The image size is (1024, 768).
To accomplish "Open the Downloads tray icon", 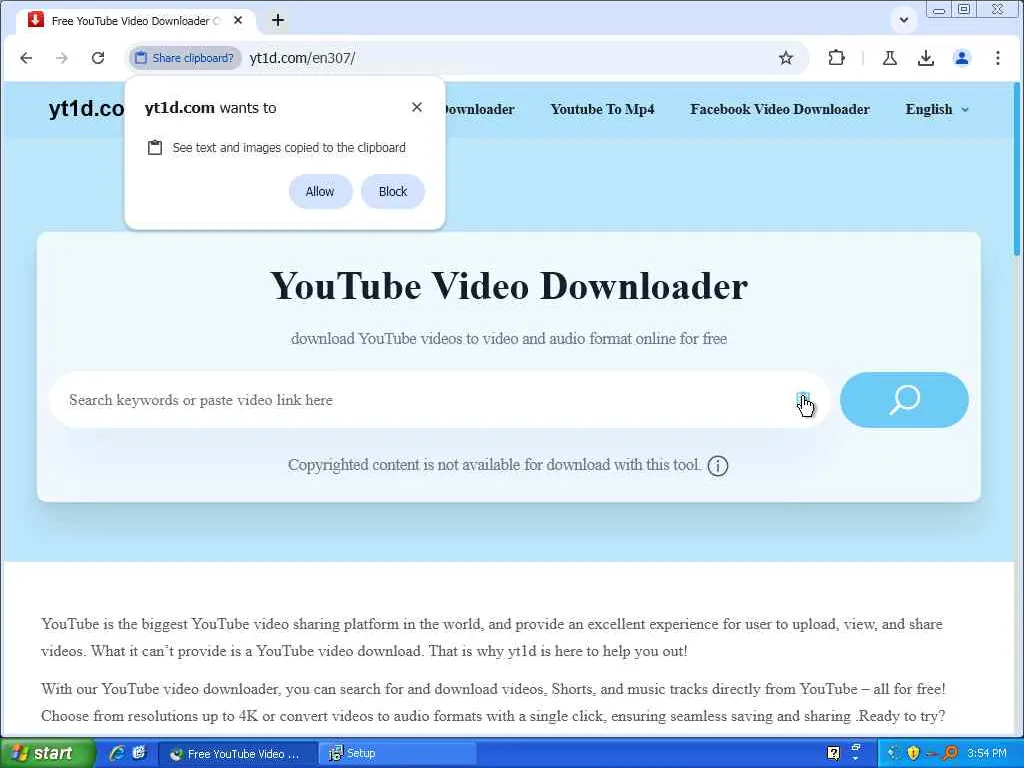I will click(x=925, y=58).
